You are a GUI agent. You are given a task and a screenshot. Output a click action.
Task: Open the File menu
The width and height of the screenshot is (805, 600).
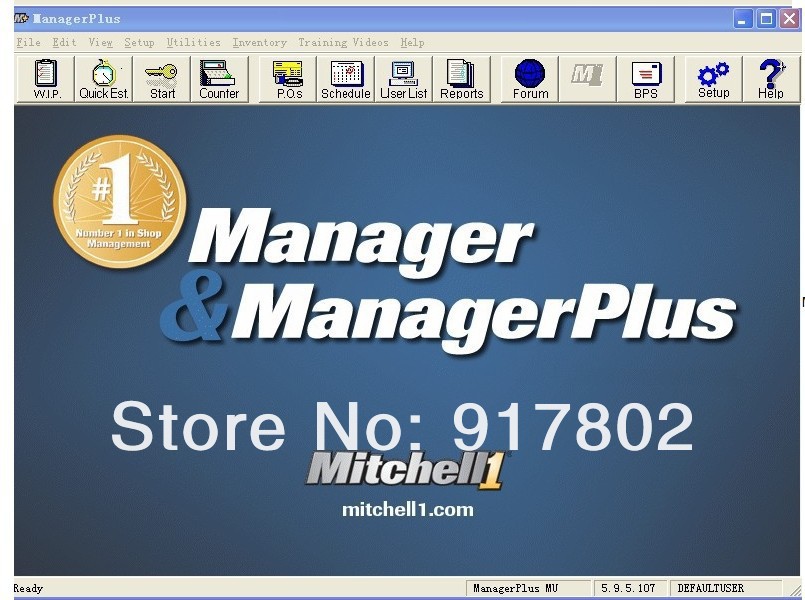click(x=28, y=43)
